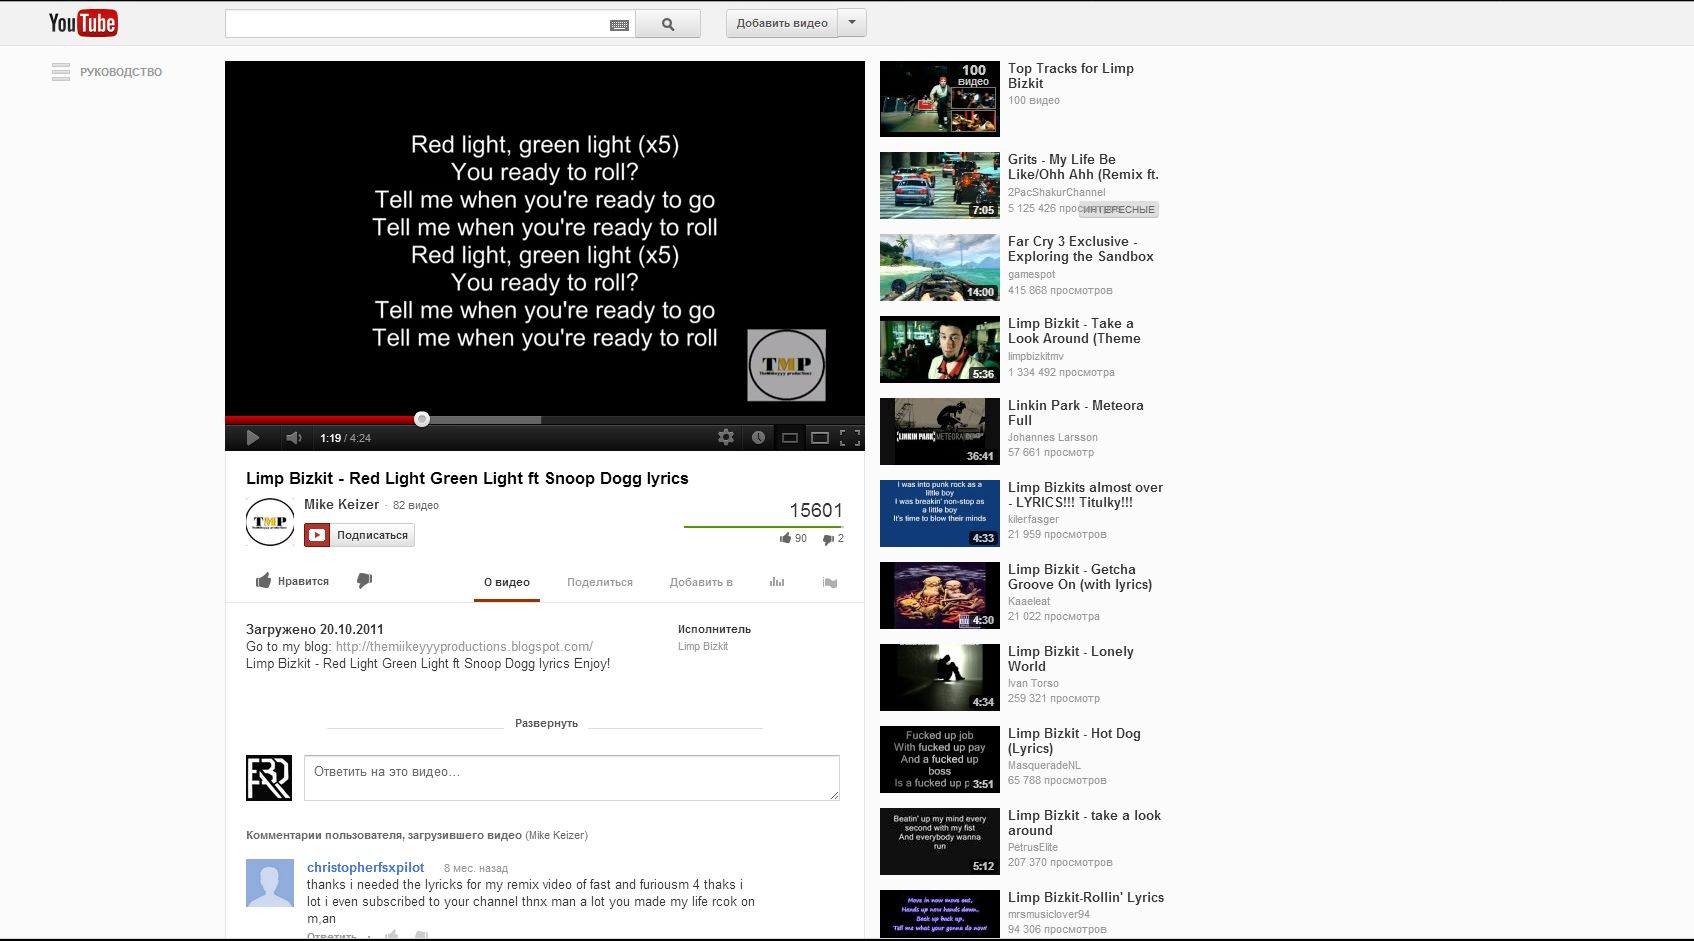Click gamespot channel name under Far Cry 3

(1032, 275)
